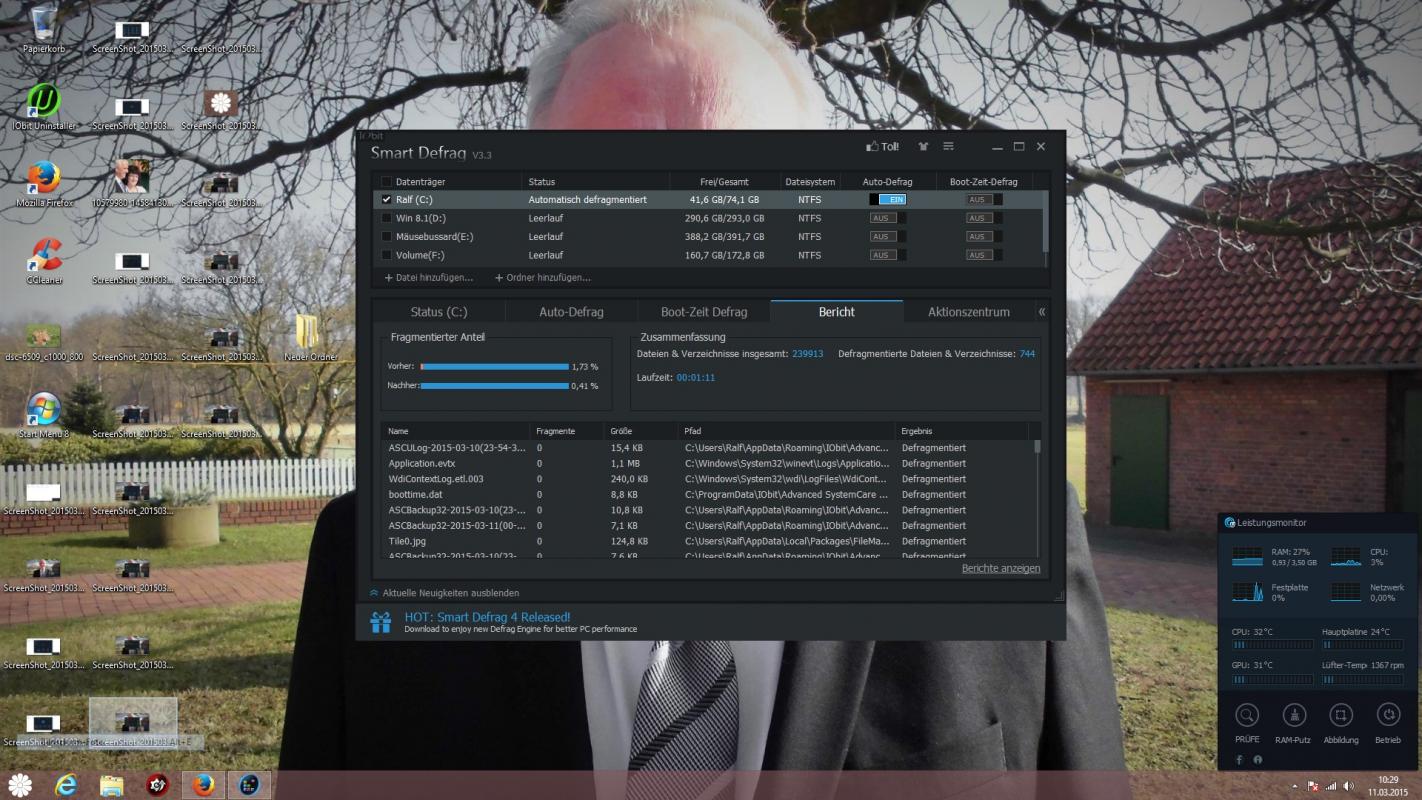This screenshot has width=1422, height=800.
Task: Show hidden system tray icons arrow
Action: click(x=1296, y=786)
